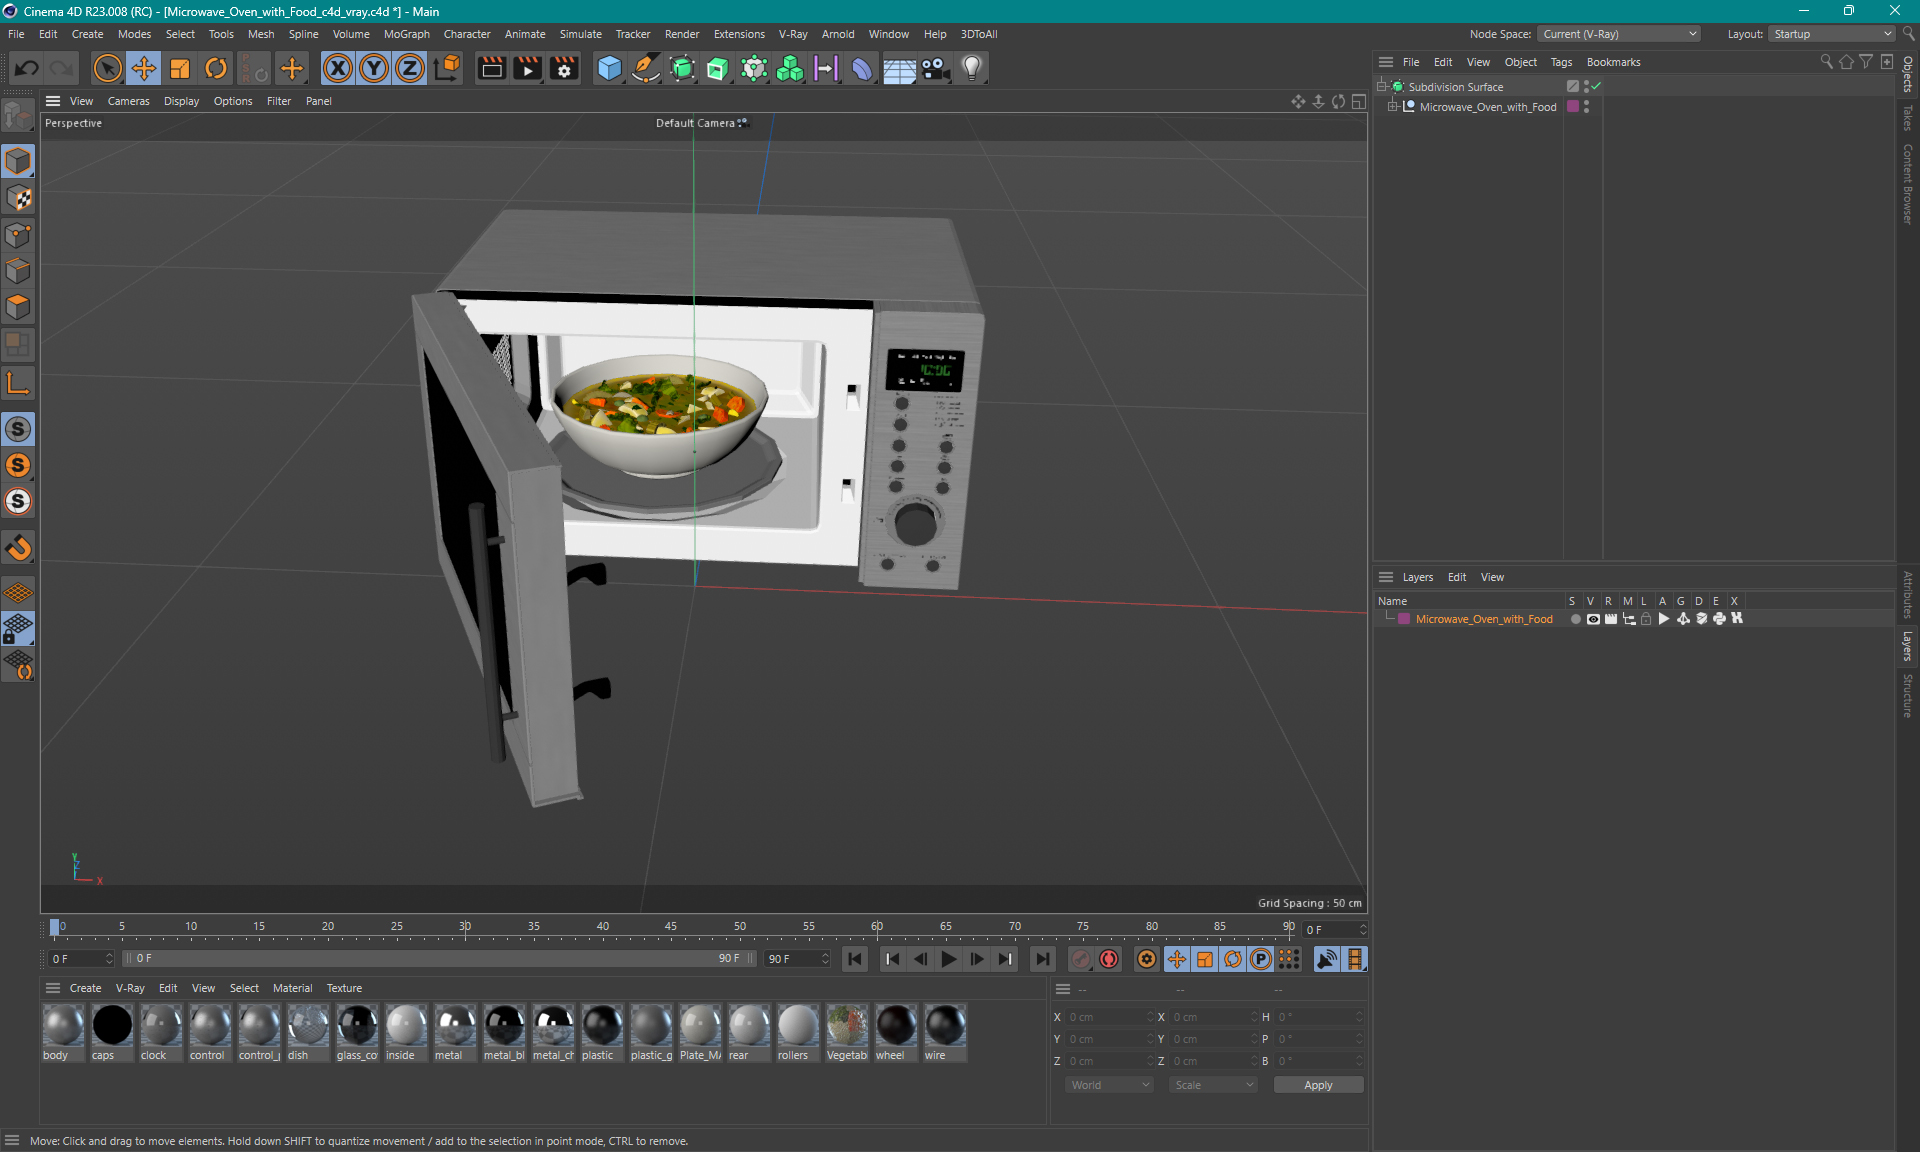Toggle layer solo dot for Microwave_Oven_with_Food
Screen dimensions: 1920x1152
click(x=1575, y=619)
